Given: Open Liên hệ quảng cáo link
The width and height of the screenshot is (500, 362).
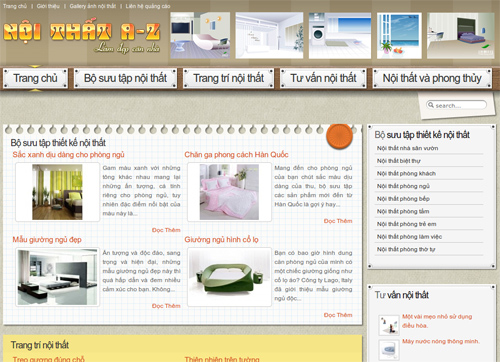Looking at the screenshot, I should (148, 6).
